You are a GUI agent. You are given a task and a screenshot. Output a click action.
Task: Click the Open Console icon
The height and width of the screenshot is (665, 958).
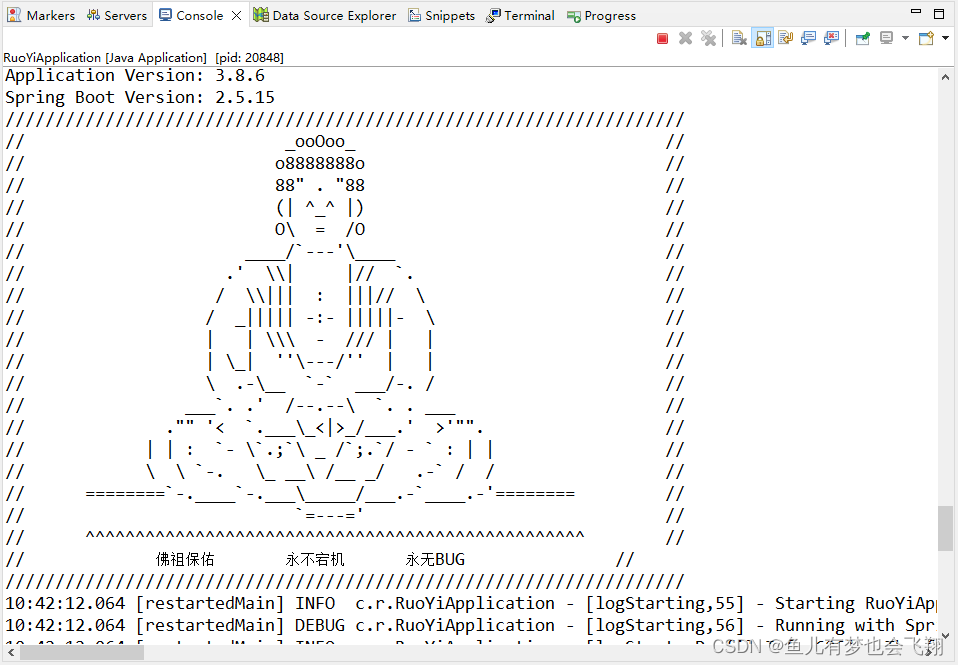click(926, 39)
